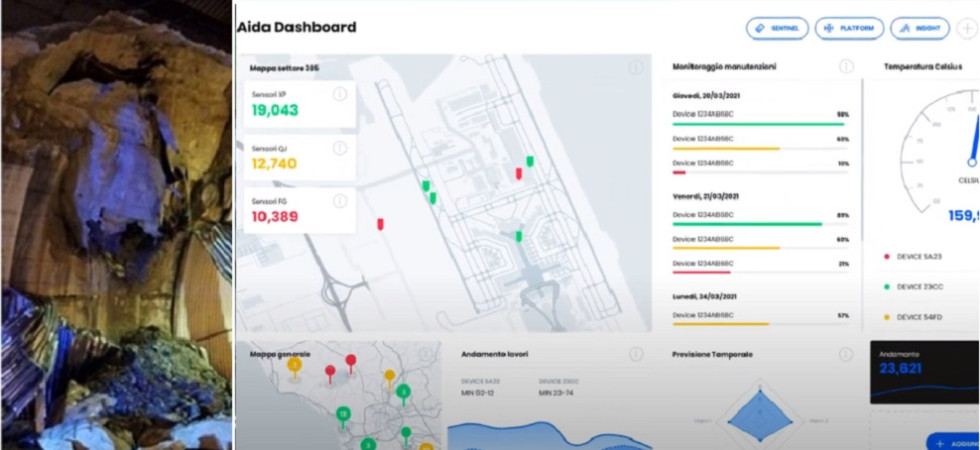Image resolution: width=980 pixels, height=450 pixels.
Task: Select the yellow pin numbered 7 on Mappa generale
Action: click(294, 365)
